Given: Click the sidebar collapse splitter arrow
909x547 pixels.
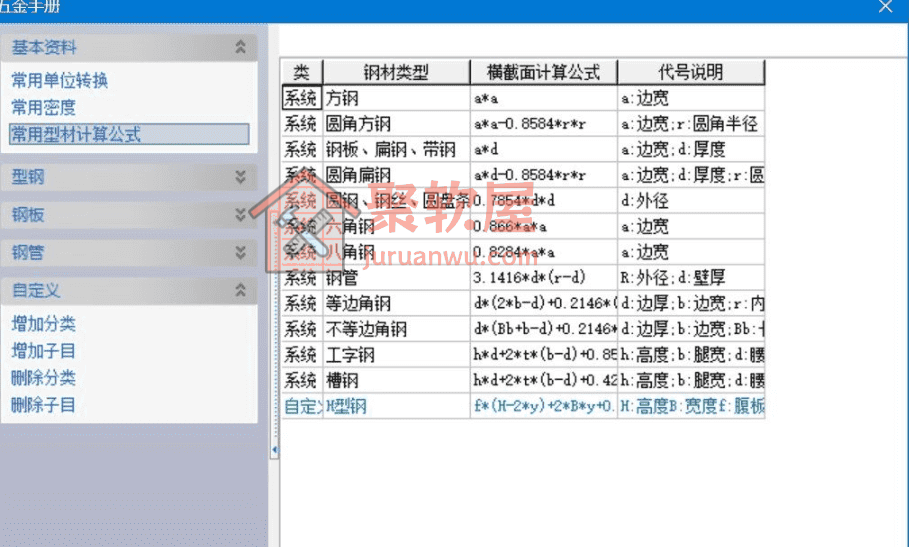Looking at the screenshot, I should pos(274,449).
